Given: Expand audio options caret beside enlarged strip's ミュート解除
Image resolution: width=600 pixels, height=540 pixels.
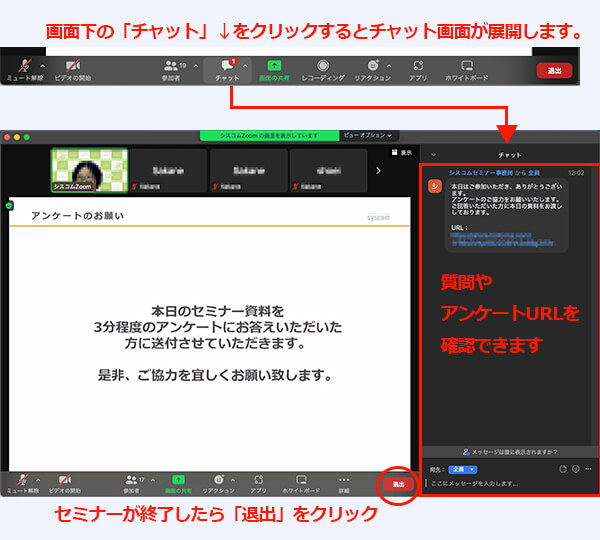Looking at the screenshot, I should (x=42, y=66).
